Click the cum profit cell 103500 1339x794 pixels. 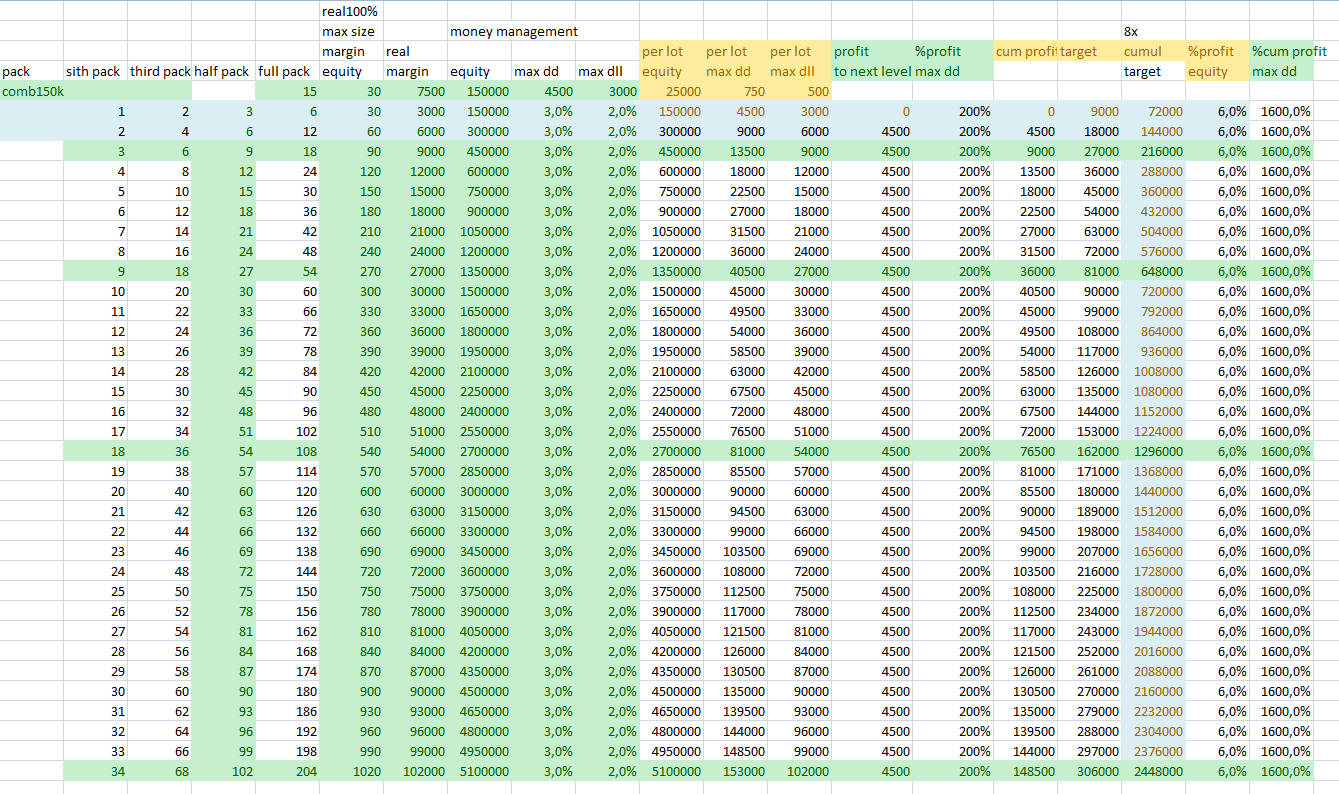coord(1025,571)
